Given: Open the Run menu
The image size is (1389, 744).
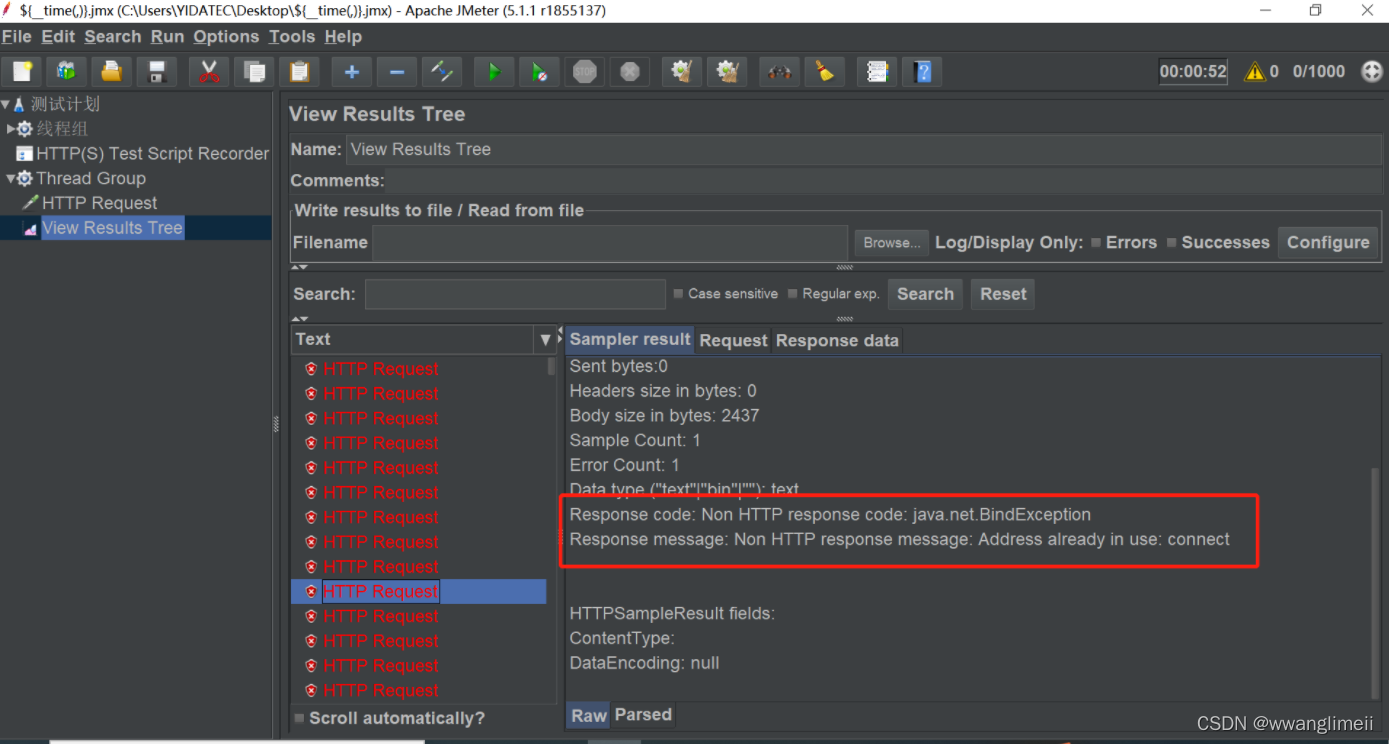Looking at the screenshot, I should (x=167, y=36).
